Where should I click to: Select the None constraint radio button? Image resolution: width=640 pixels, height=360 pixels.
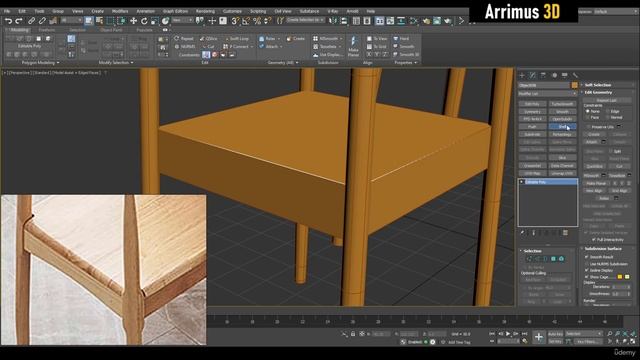[588, 111]
